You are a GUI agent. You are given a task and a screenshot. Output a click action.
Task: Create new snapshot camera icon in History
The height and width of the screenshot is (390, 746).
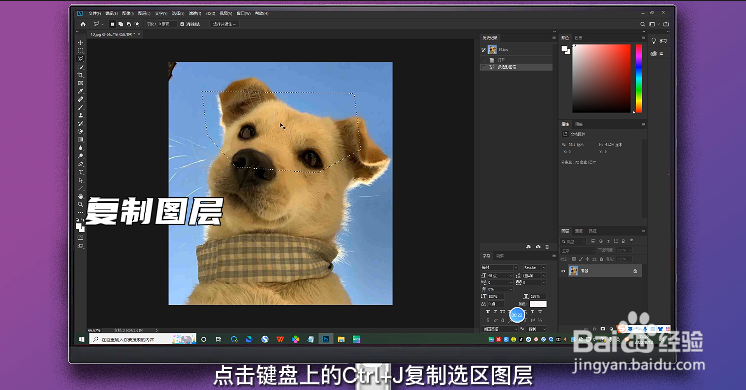click(x=538, y=247)
